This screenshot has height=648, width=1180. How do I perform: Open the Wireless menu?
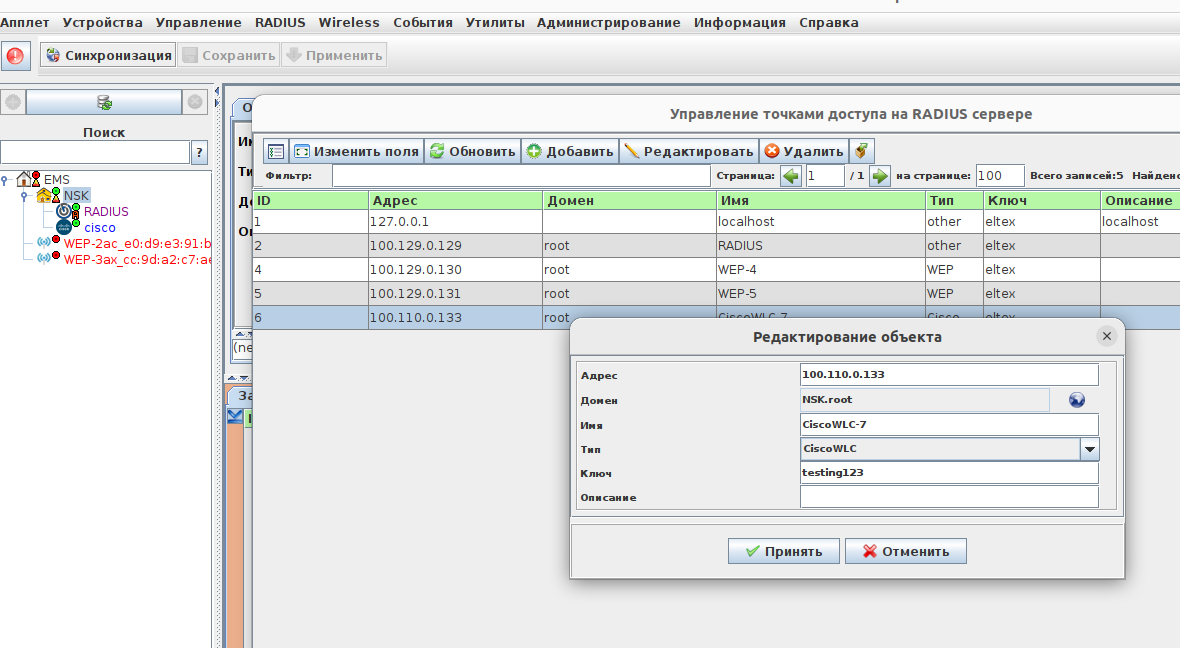click(x=349, y=23)
